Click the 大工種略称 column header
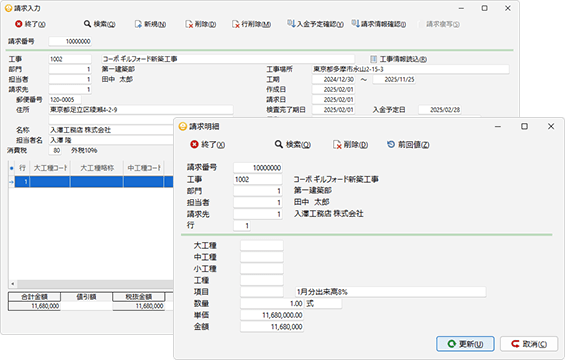The width and height of the screenshot is (565, 360). pyautogui.click(x=97, y=168)
